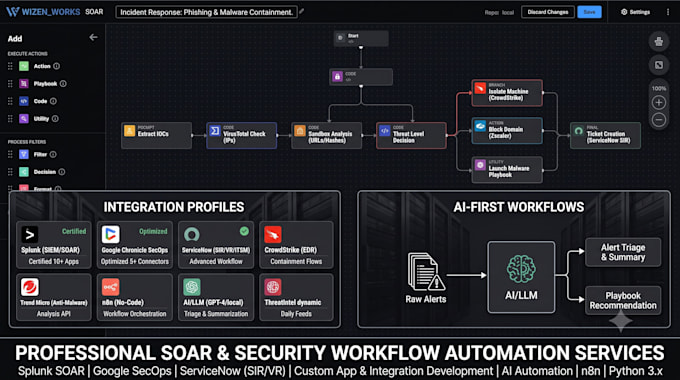Click the green check on ServiceNow card
Screen dimensions: 680x380
pos(244,231)
